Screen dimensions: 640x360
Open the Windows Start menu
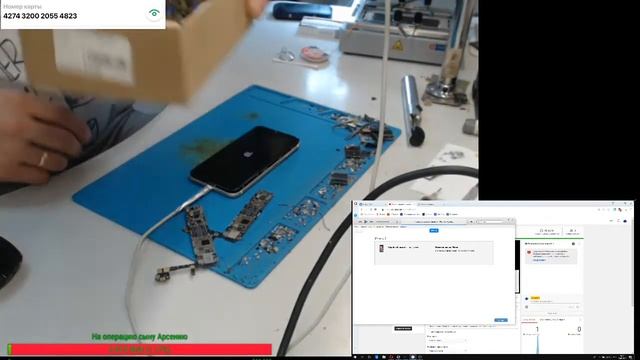click(355, 357)
